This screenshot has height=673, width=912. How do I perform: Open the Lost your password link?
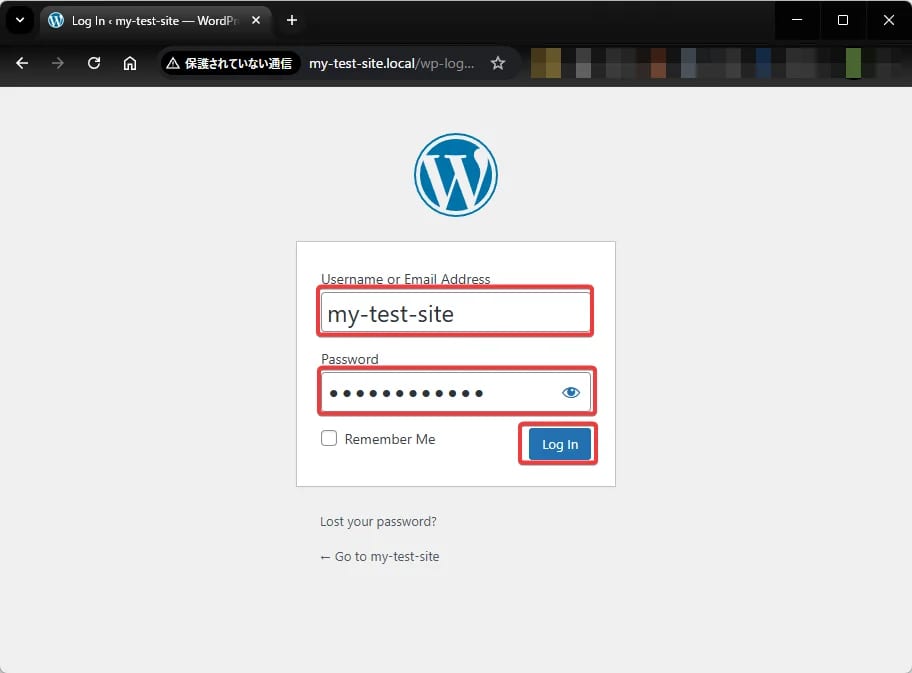click(378, 521)
